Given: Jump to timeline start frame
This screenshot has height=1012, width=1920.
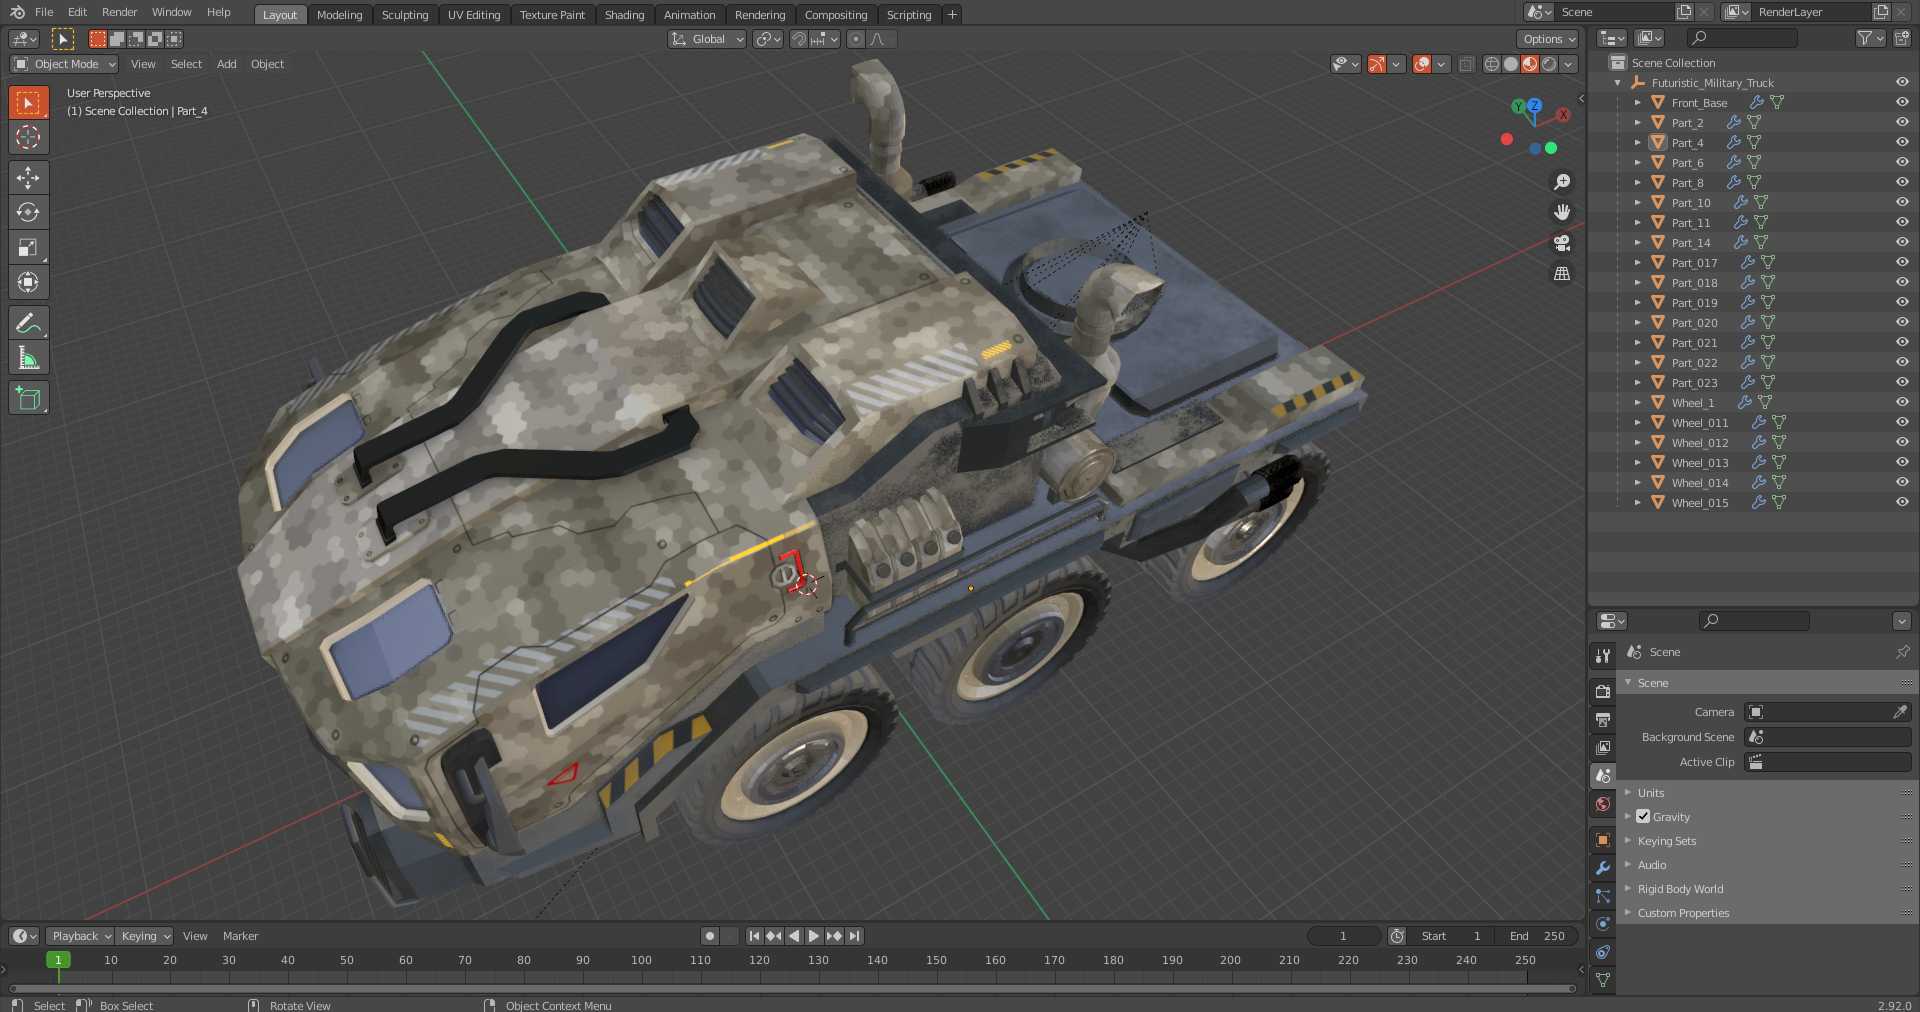Looking at the screenshot, I should (x=754, y=936).
